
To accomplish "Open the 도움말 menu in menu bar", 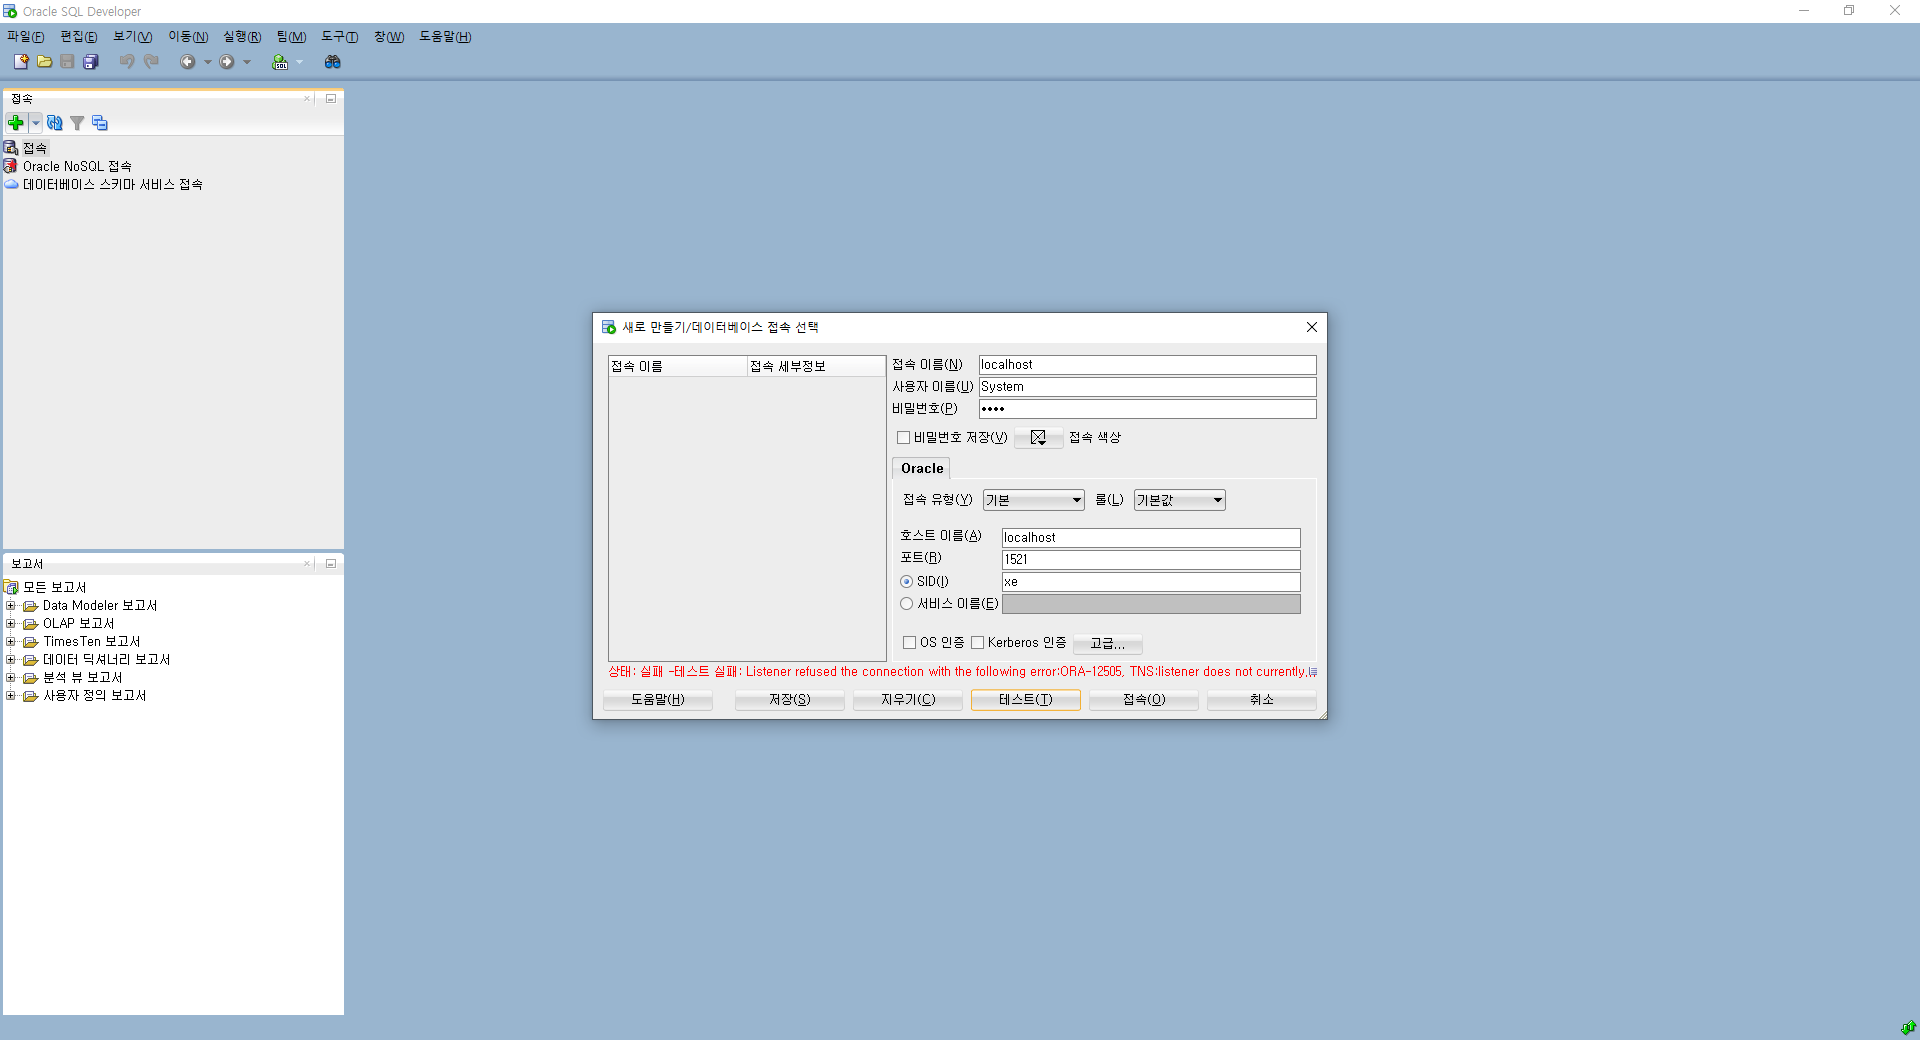I will tap(445, 36).
